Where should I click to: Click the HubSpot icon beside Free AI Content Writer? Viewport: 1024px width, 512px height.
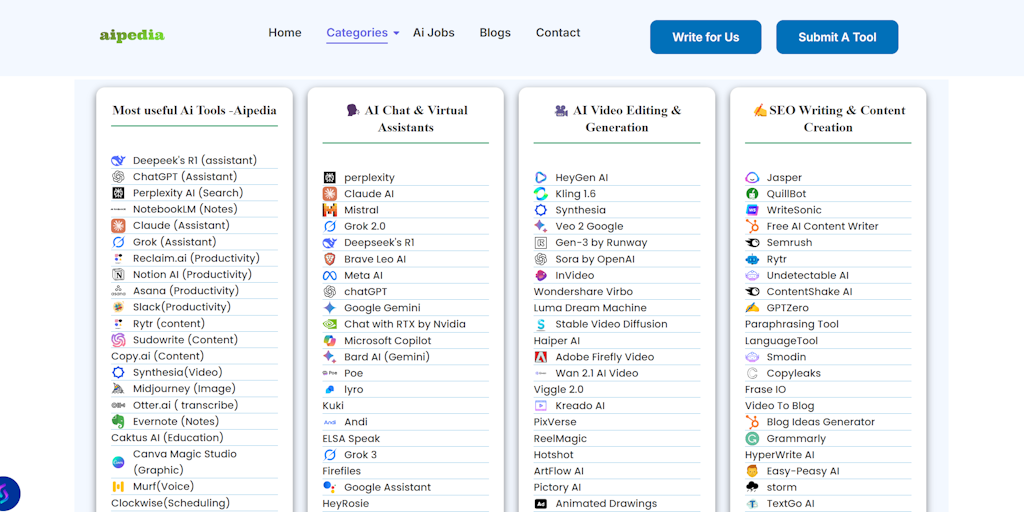point(752,227)
